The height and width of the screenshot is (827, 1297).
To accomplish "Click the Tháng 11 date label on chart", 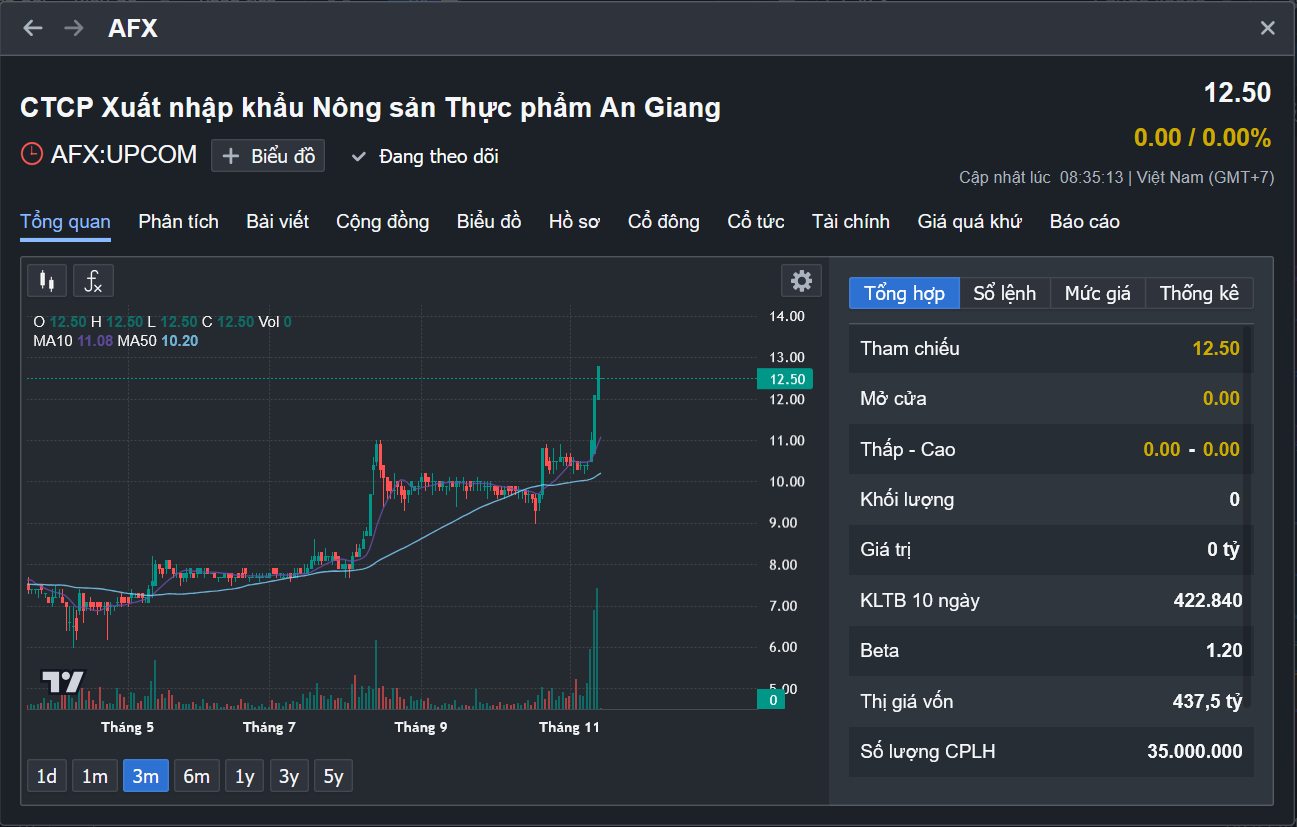I will pos(569,727).
